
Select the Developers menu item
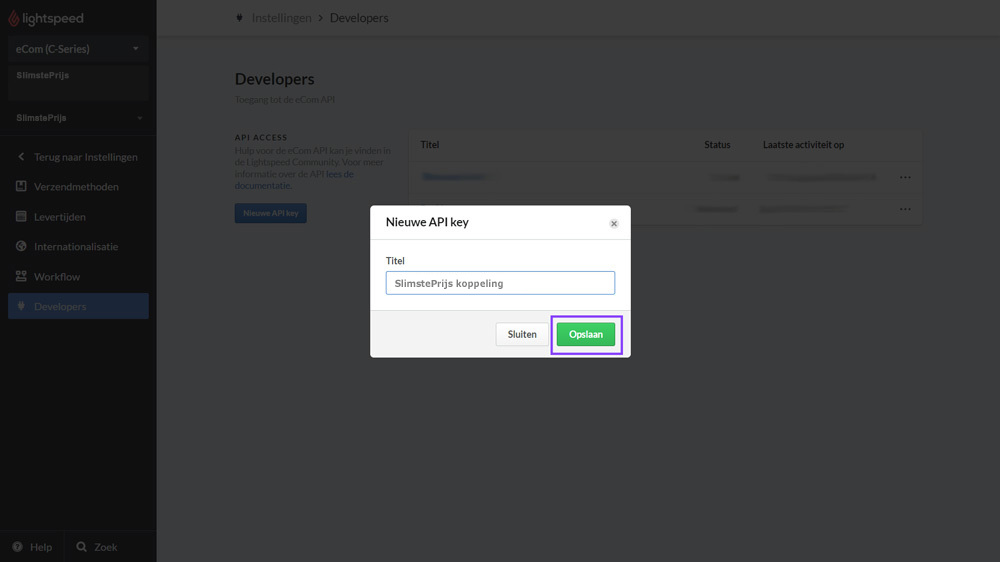pos(60,307)
